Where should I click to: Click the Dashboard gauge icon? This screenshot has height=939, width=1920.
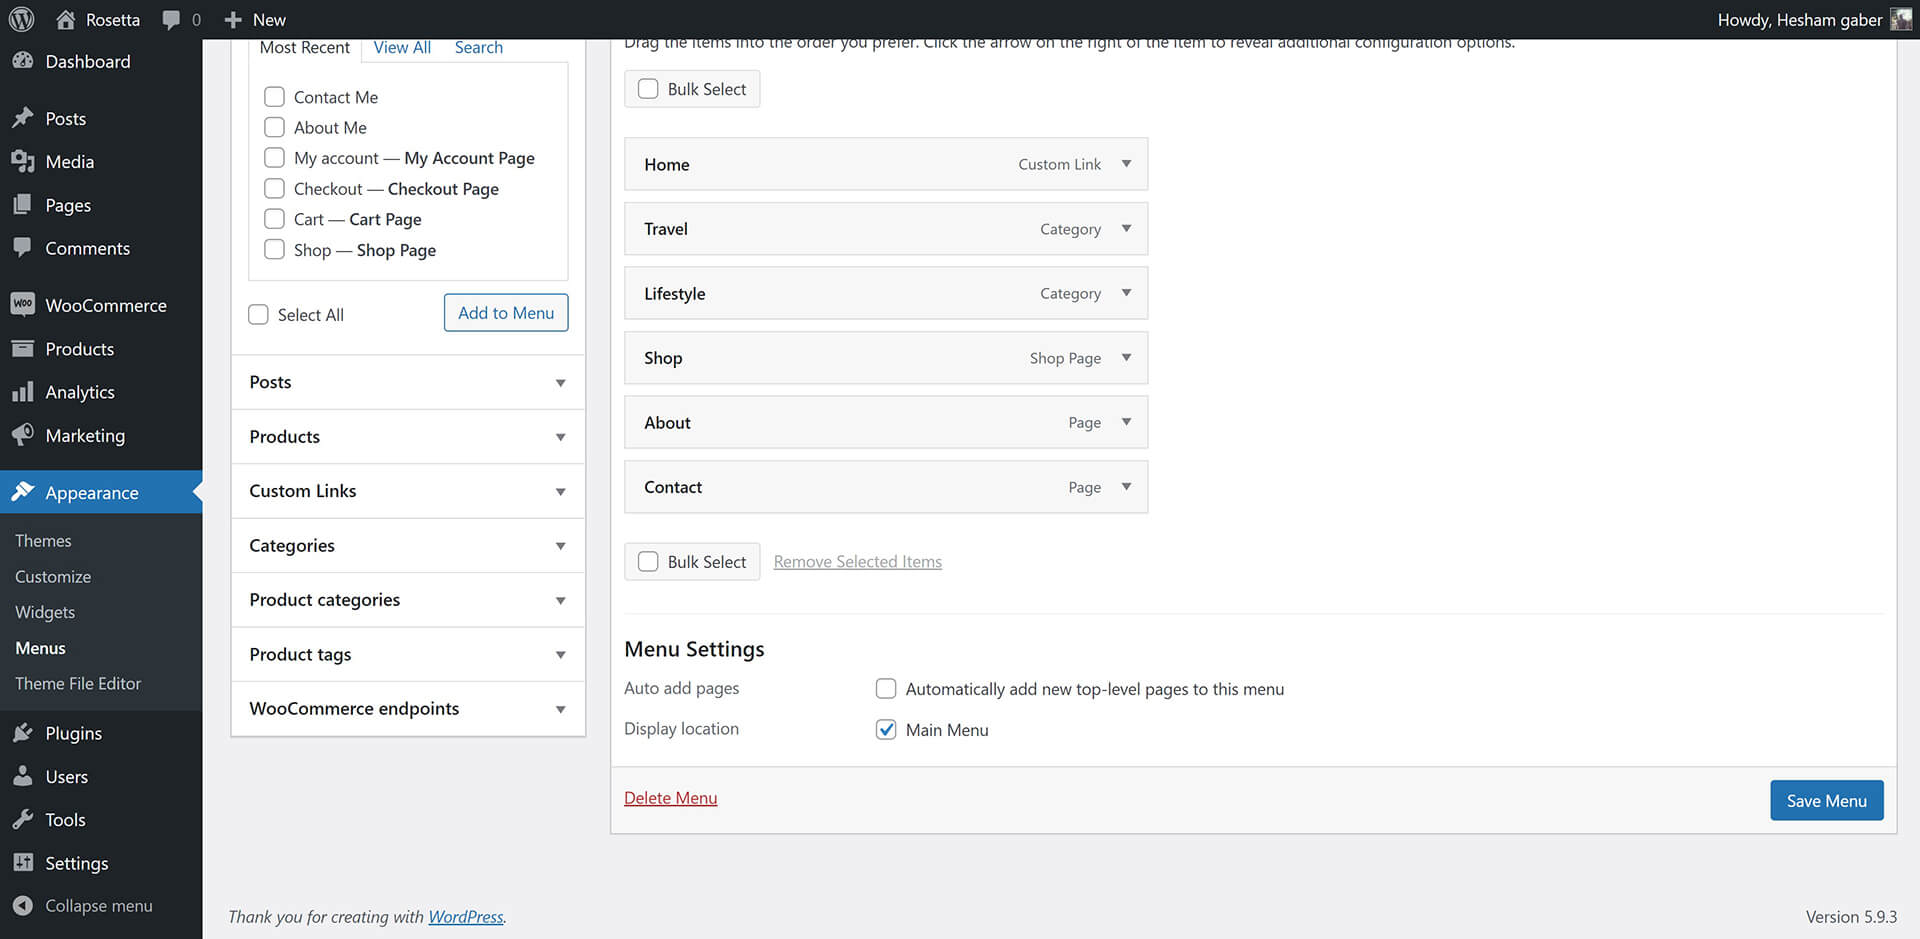point(23,61)
